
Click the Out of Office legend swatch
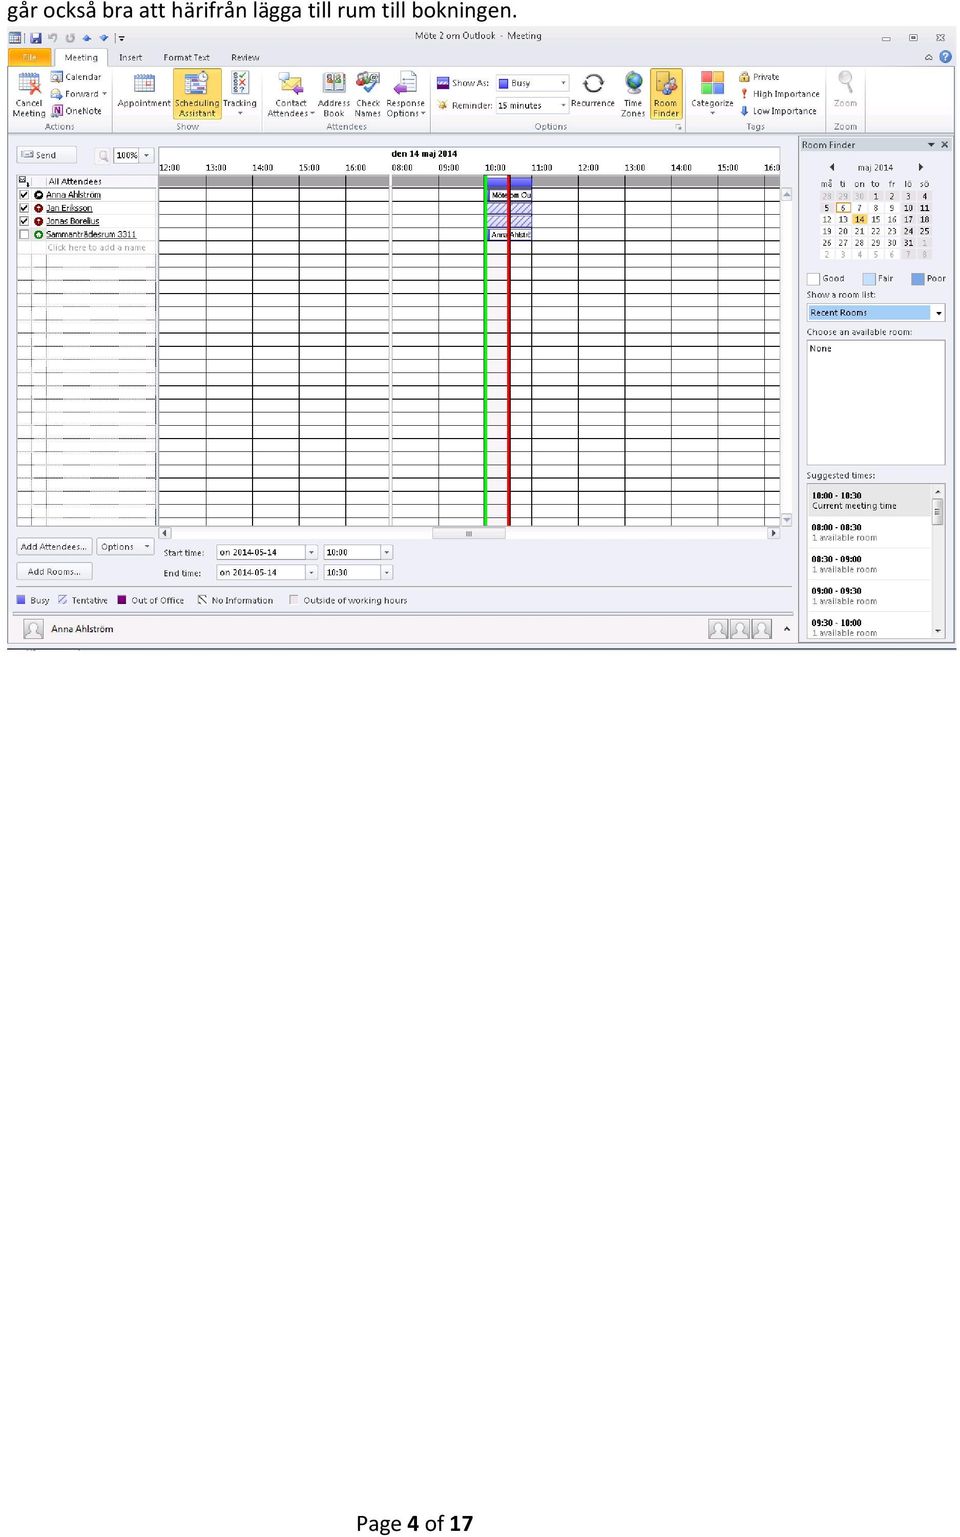(122, 600)
